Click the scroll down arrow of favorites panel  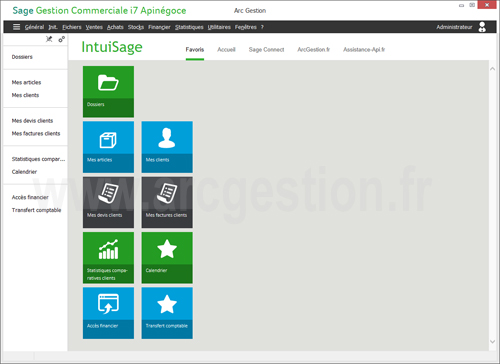coord(492,342)
